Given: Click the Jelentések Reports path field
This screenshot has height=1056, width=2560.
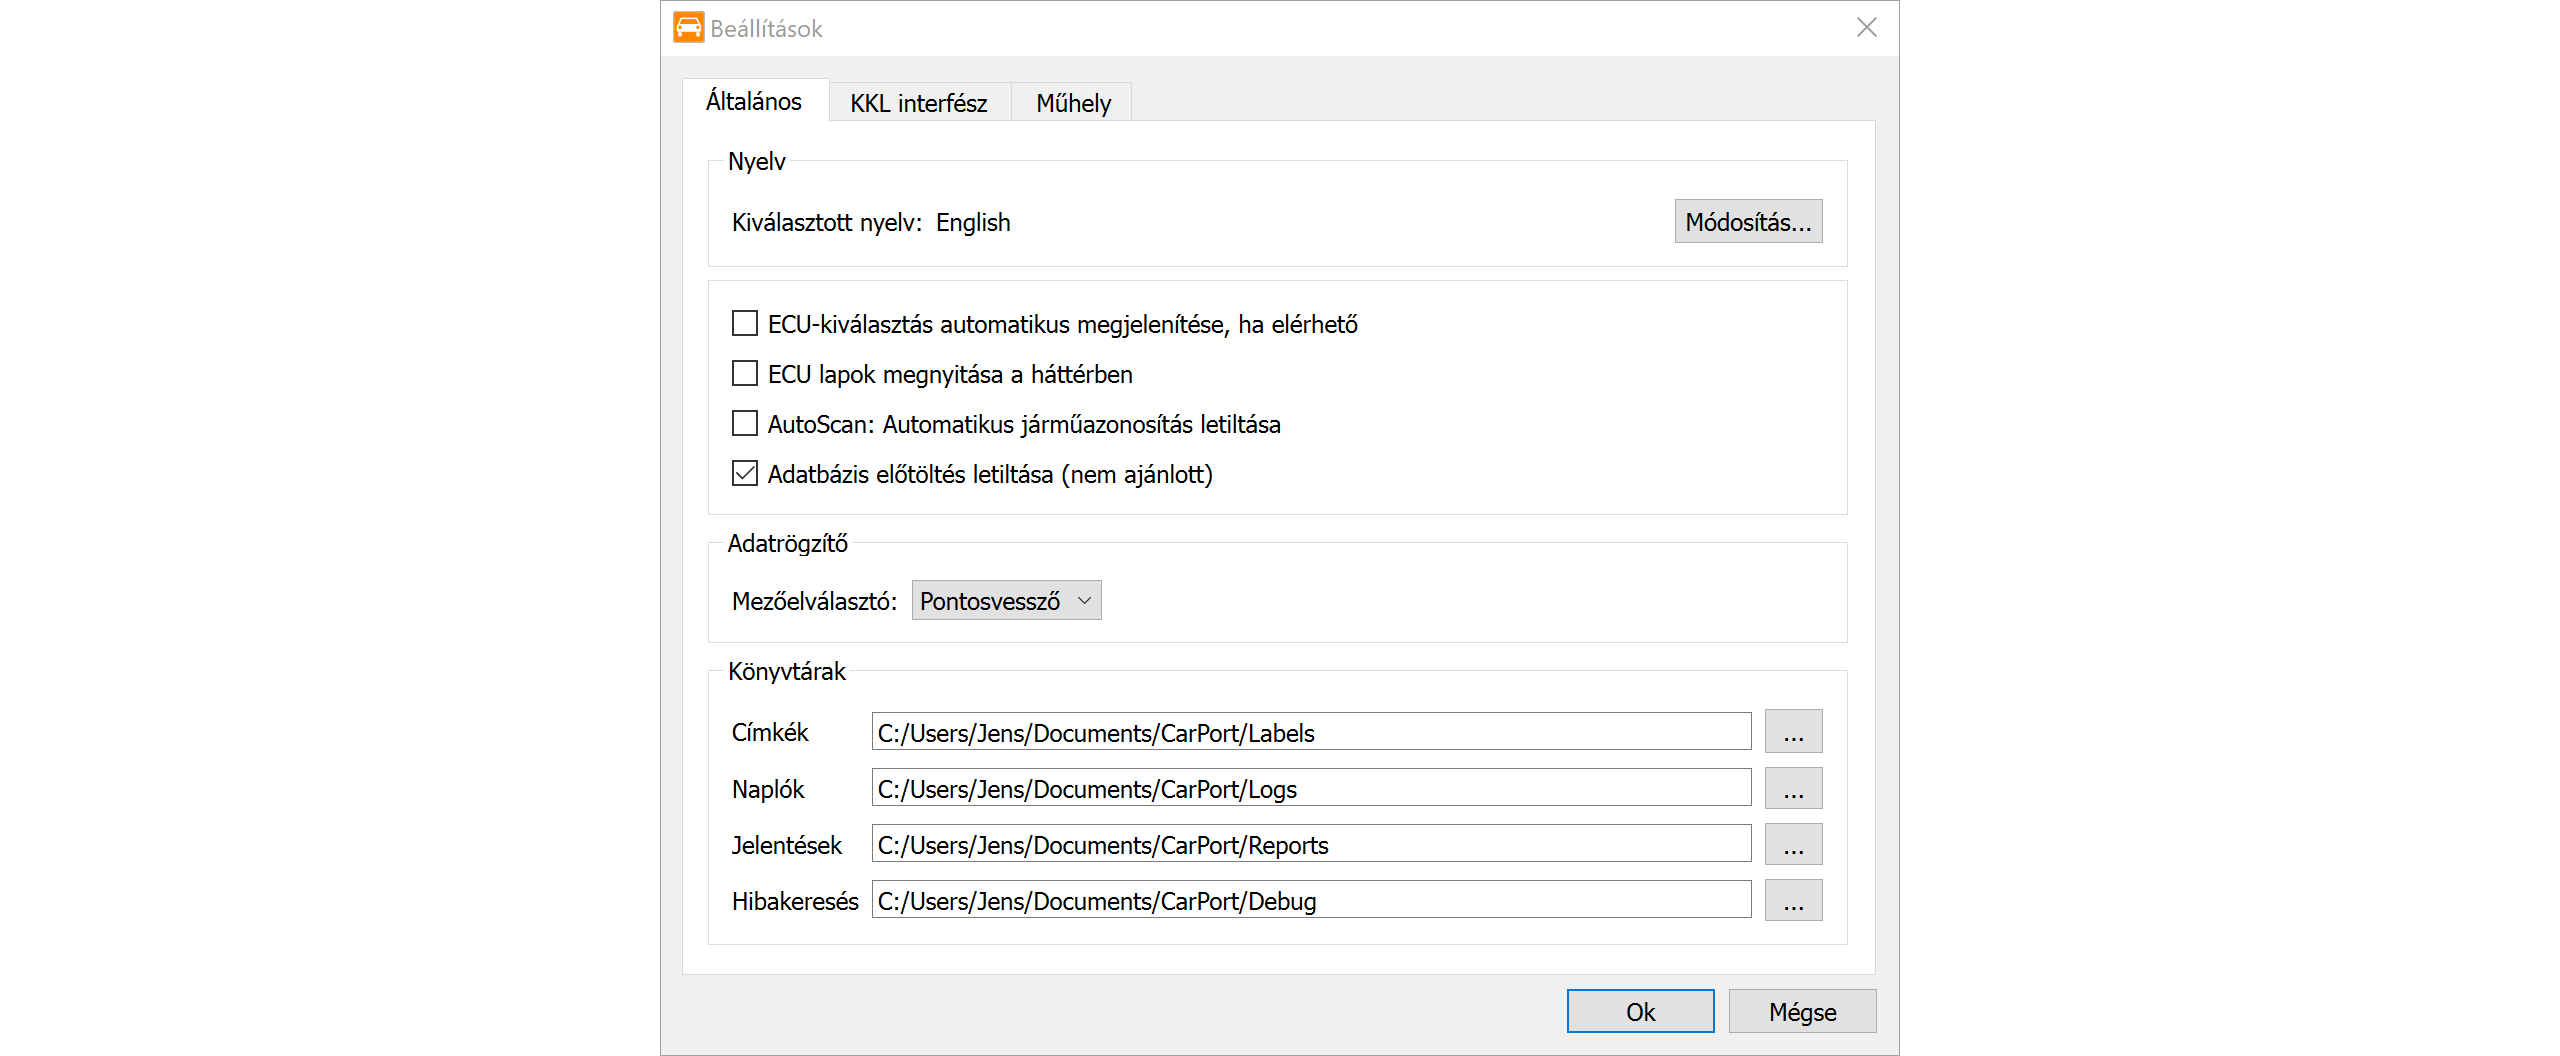Looking at the screenshot, I should (1310, 844).
